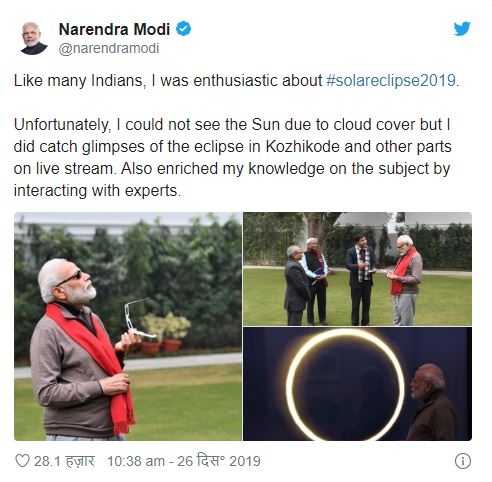Click the 10:38 am timestamp link
The image size is (492, 482).
pyautogui.click(x=136, y=461)
